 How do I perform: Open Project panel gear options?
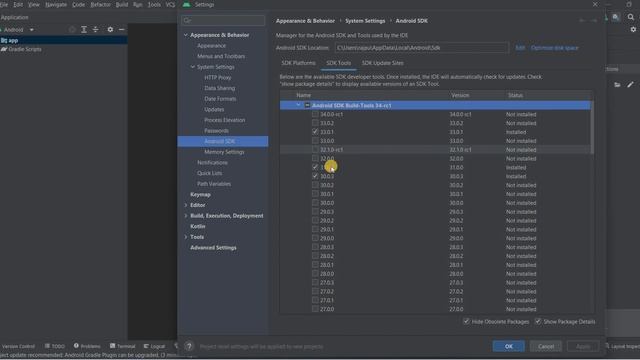point(110,29)
